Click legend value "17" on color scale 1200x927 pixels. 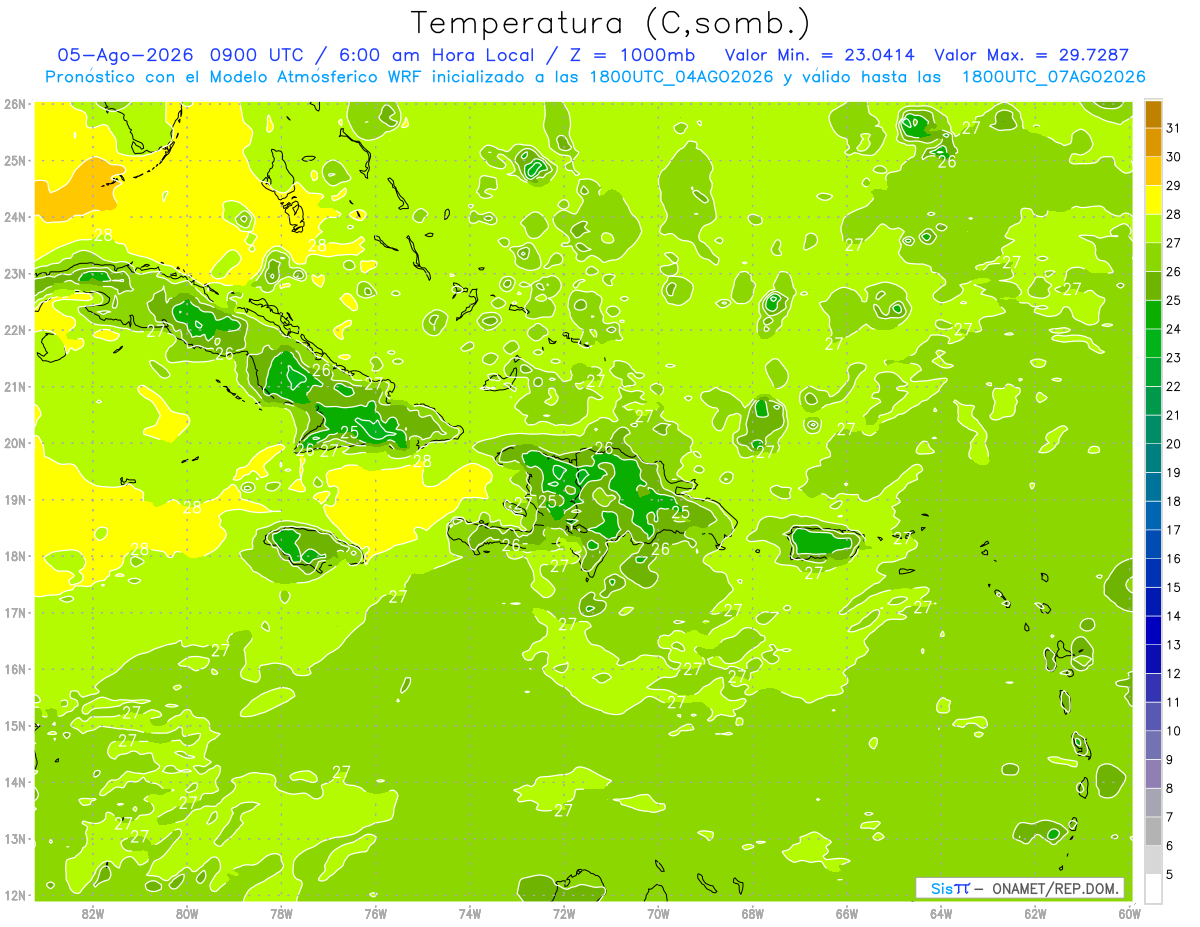coord(1173,530)
